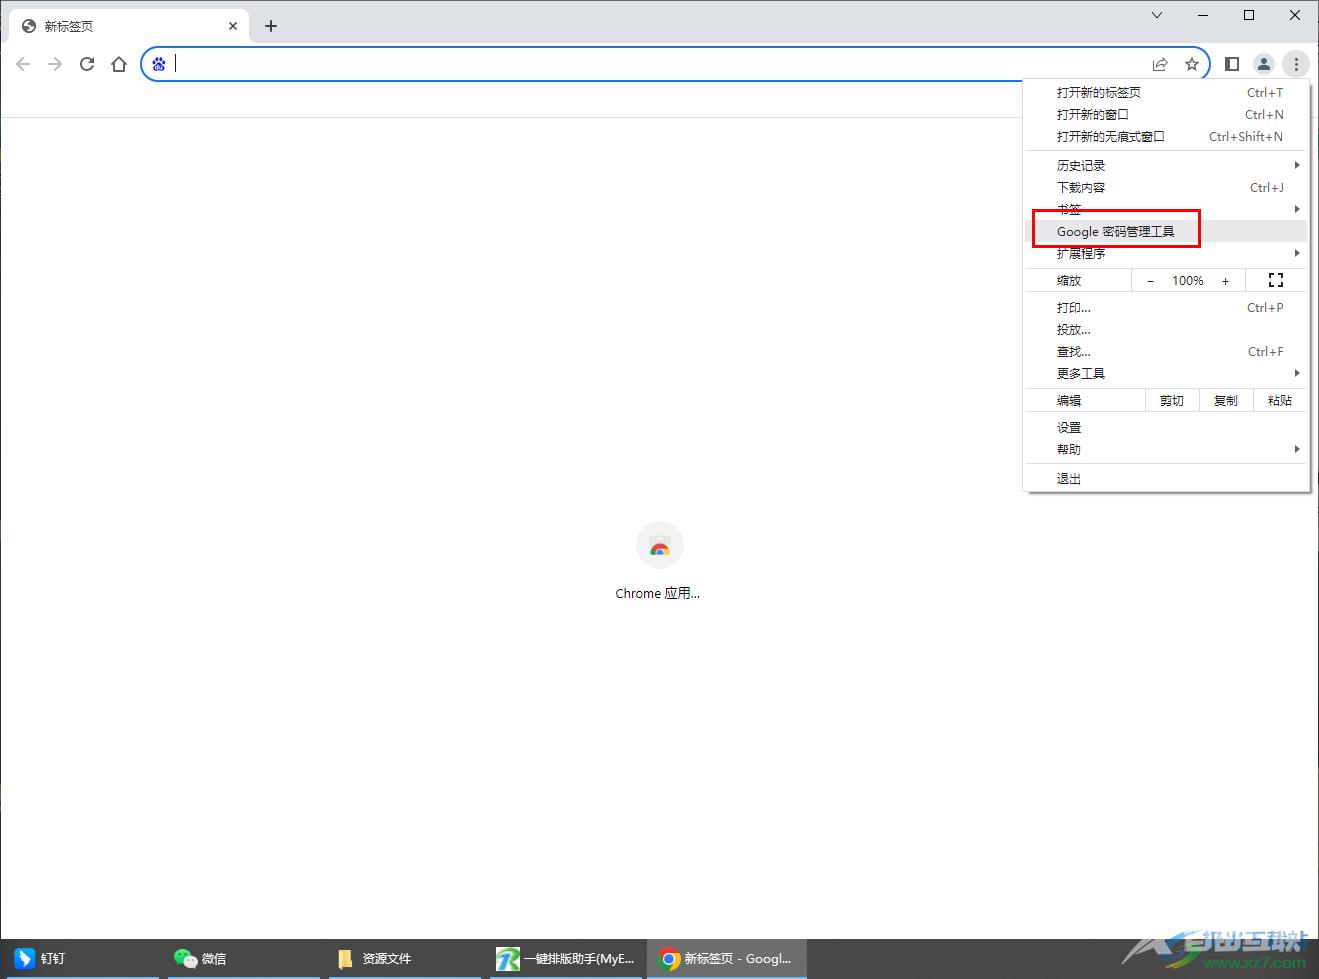
Task: Bookmark this tab with the star icon
Action: [x=1192, y=64]
